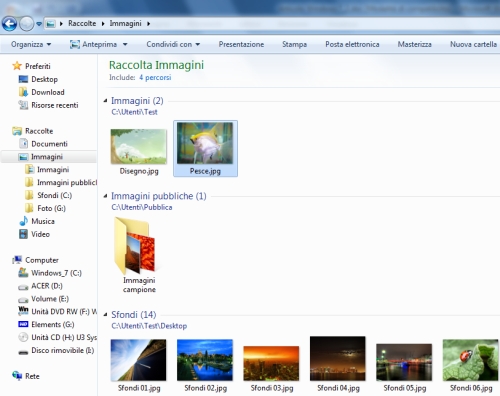
Task: Select the Sfondi 04.jpg thumbnail
Action: (338, 364)
